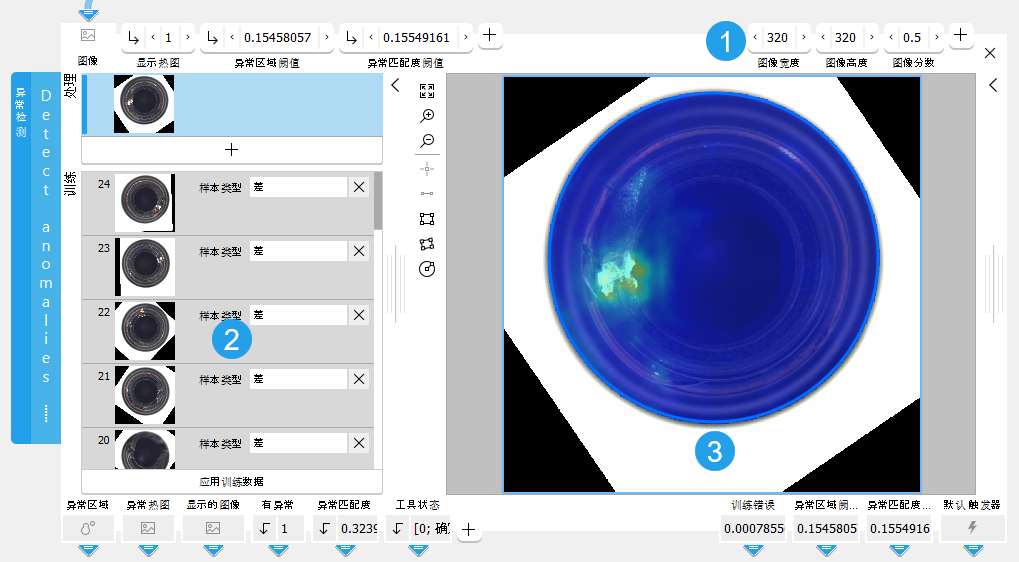The height and width of the screenshot is (562, 1019).
Task: Collapse the right side panel chevron
Action: tap(993, 86)
